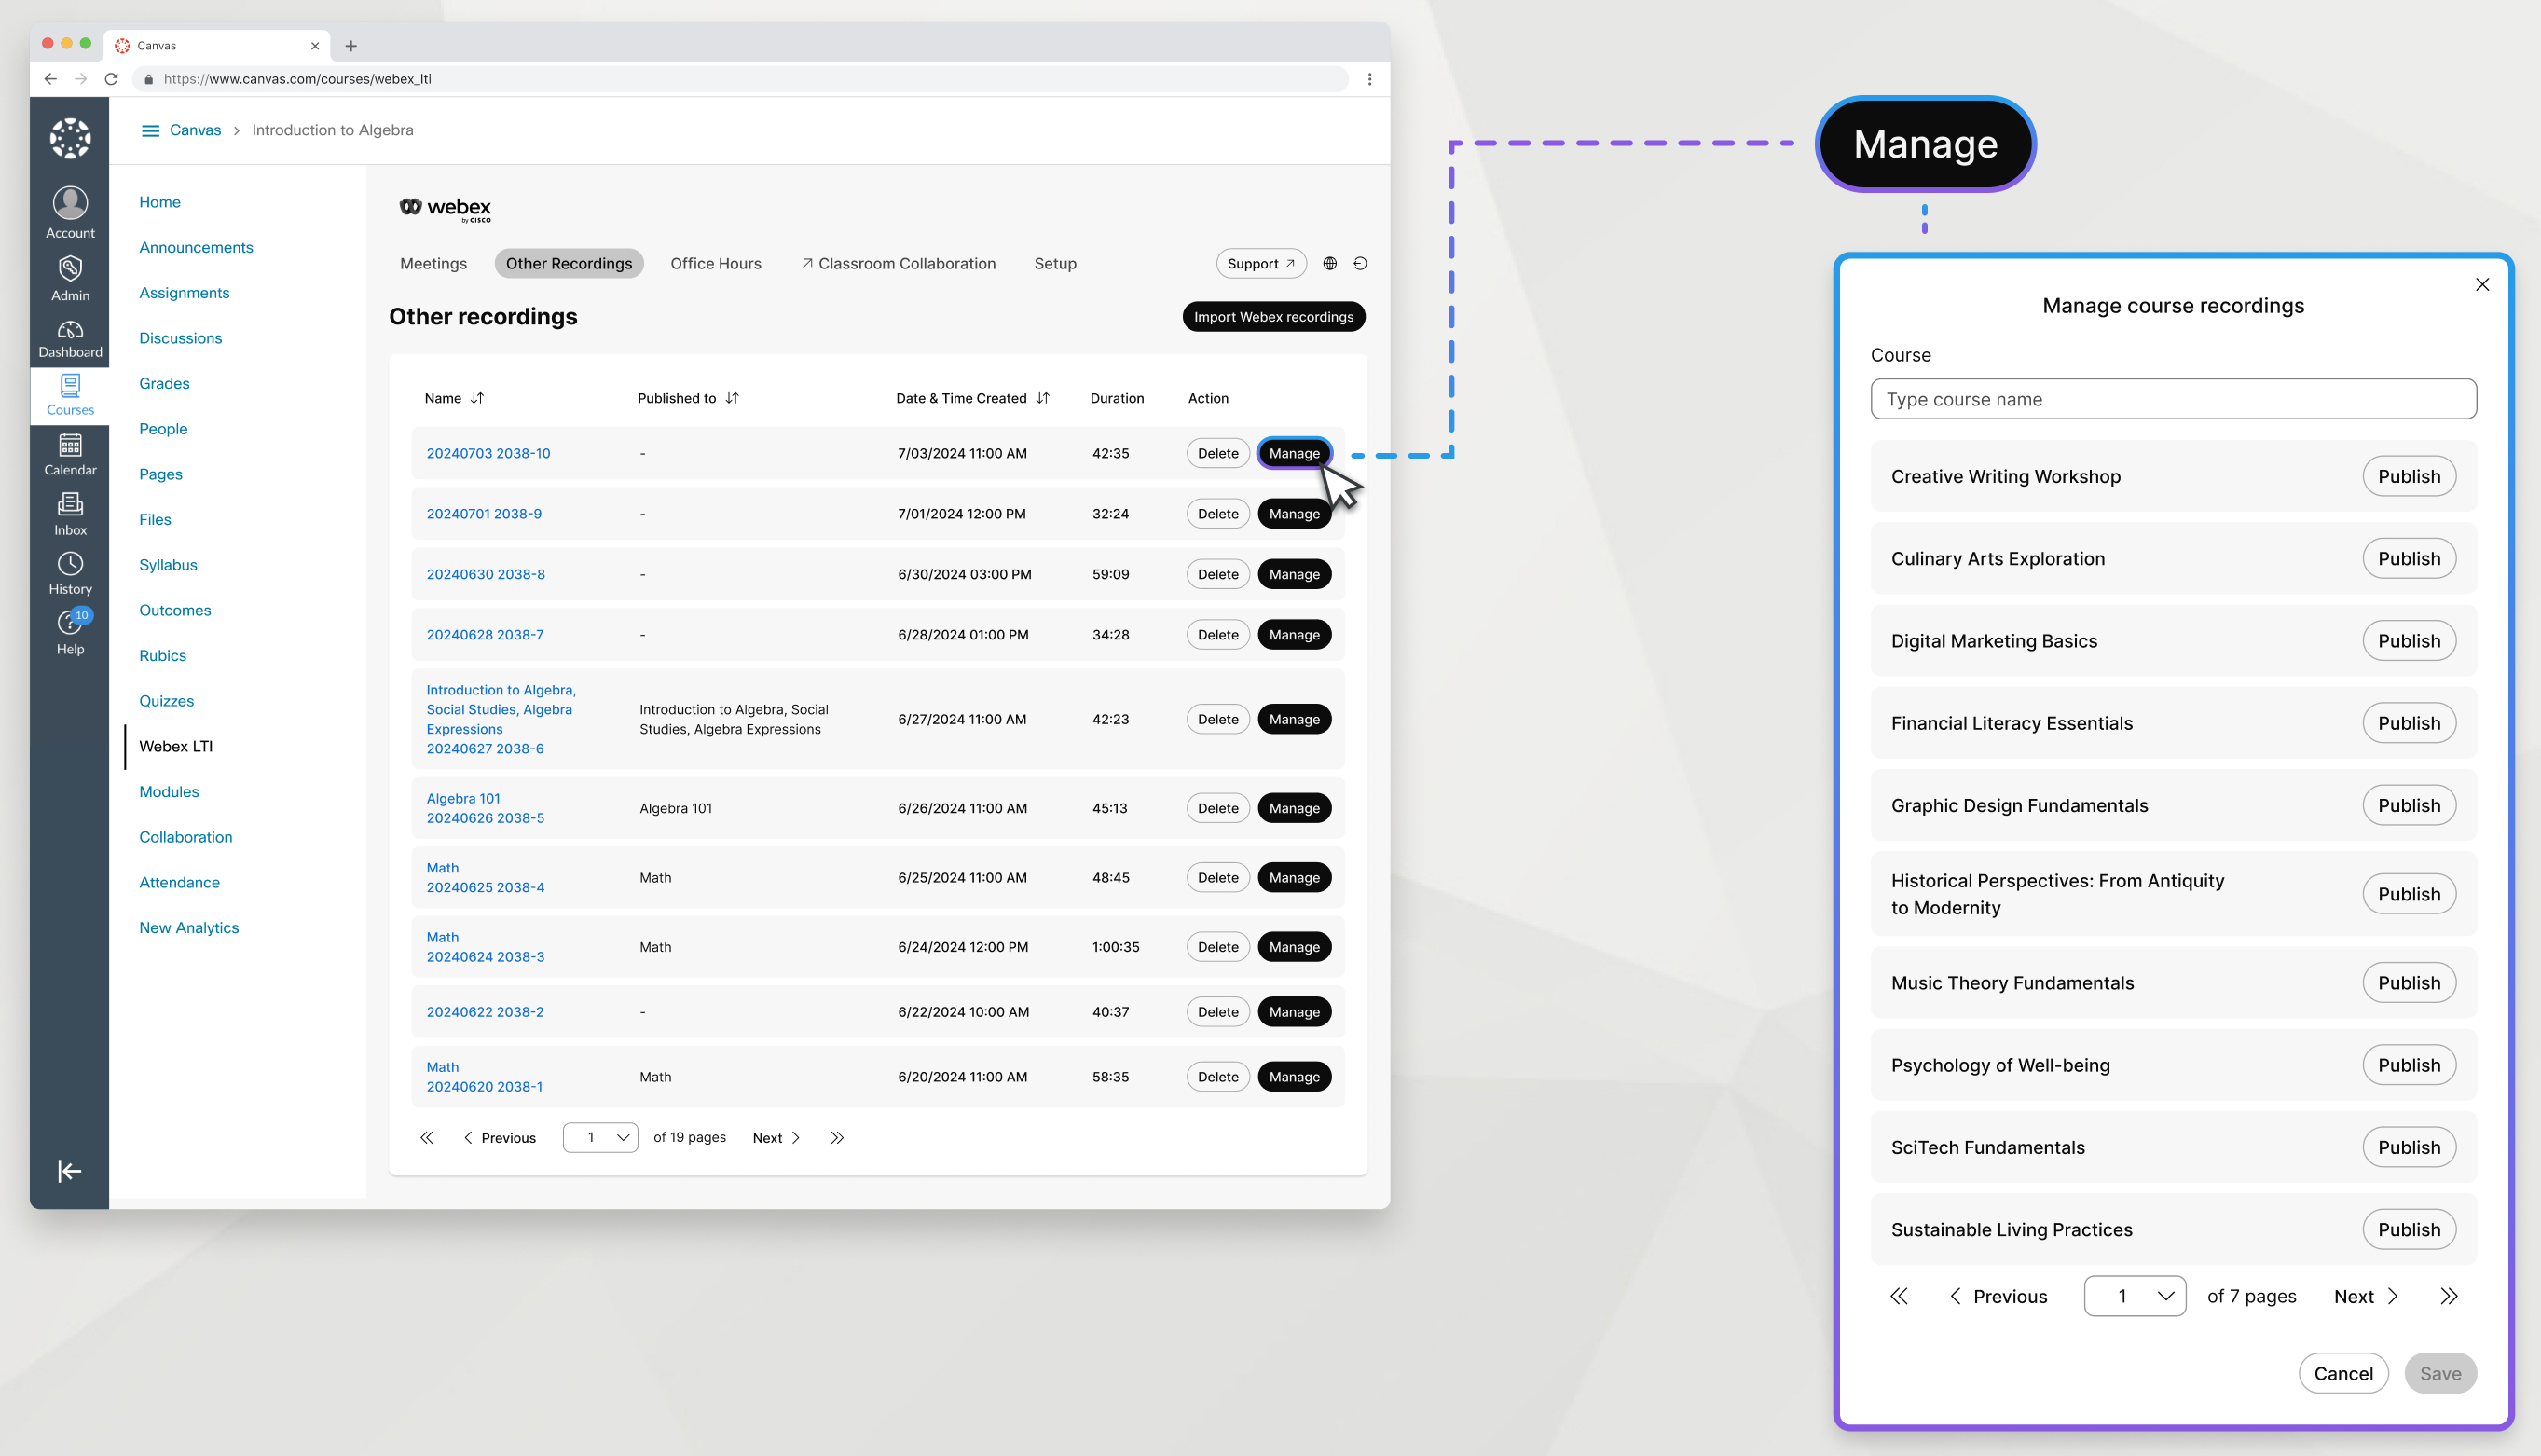Toggle the Name column sort order
This screenshot has height=1456, width=2541.
pyautogui.click(x=476, y=398)
